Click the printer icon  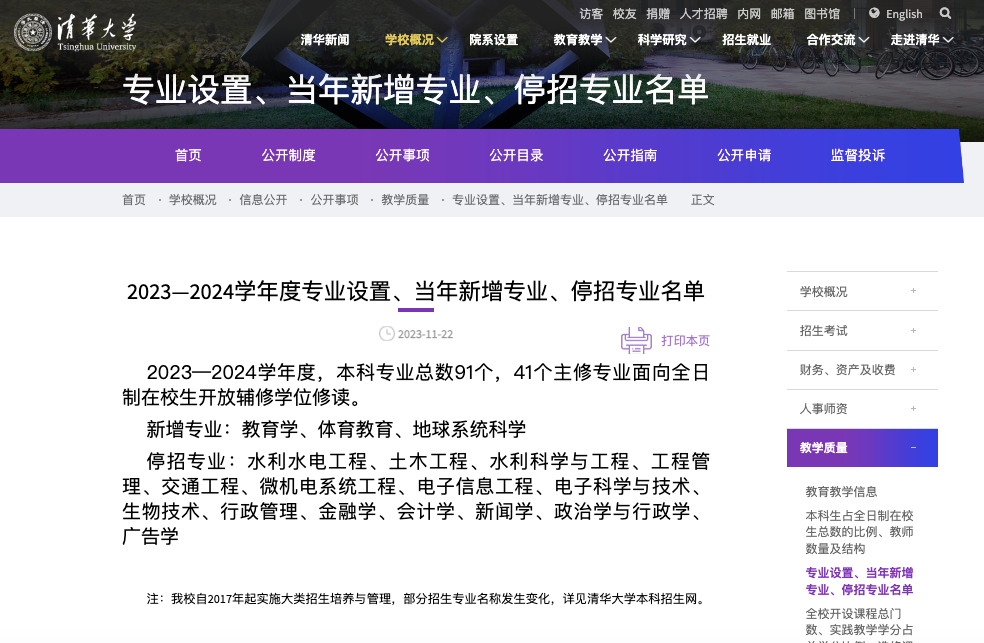click(636, 340)
